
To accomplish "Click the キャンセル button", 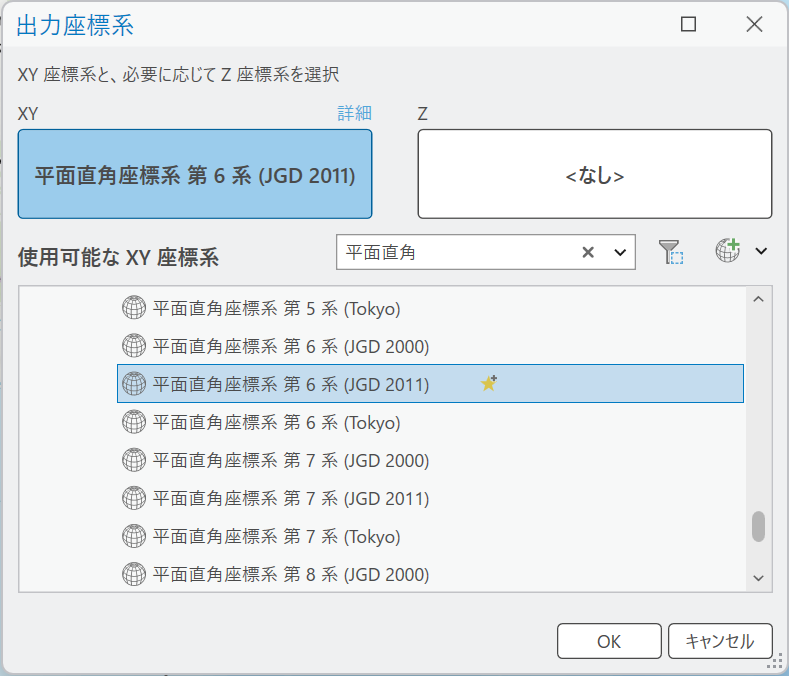I will coord(719,641).
